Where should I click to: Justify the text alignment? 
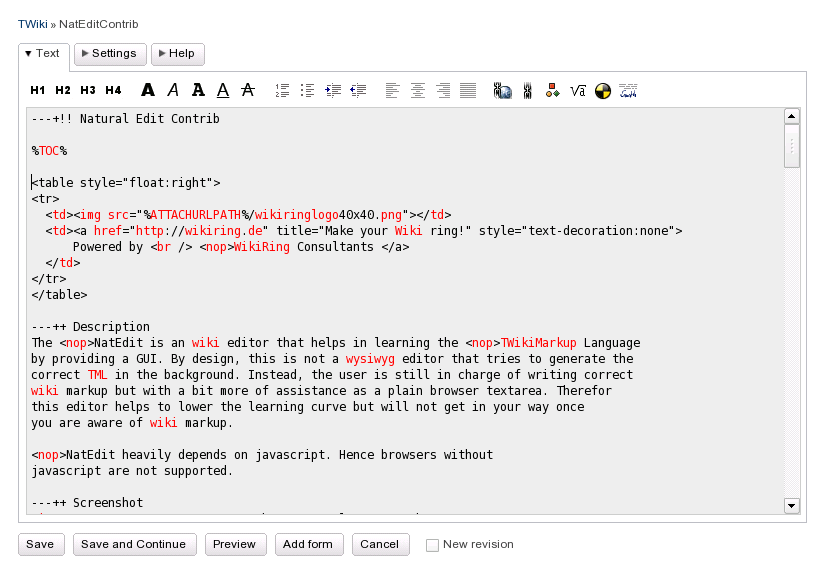(x=468, y=90)
